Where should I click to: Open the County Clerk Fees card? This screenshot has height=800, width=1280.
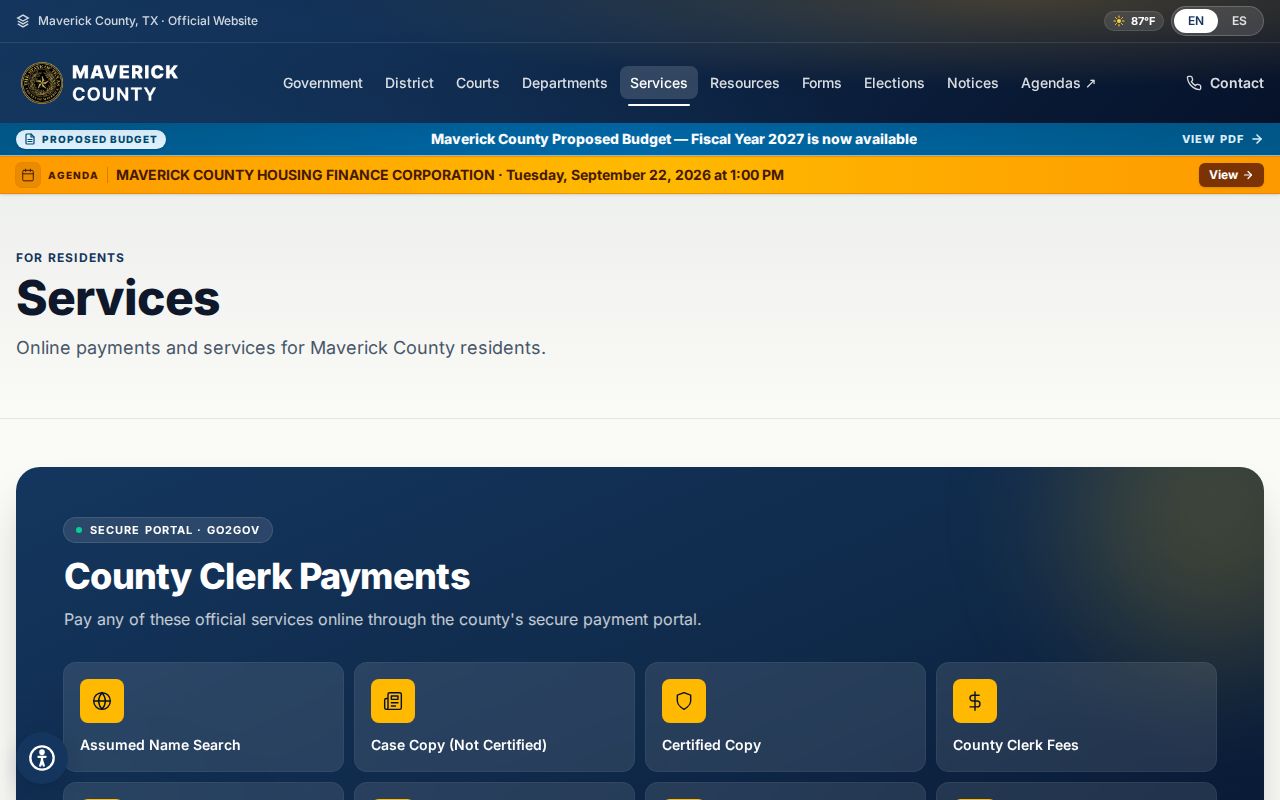[1076, 717]
